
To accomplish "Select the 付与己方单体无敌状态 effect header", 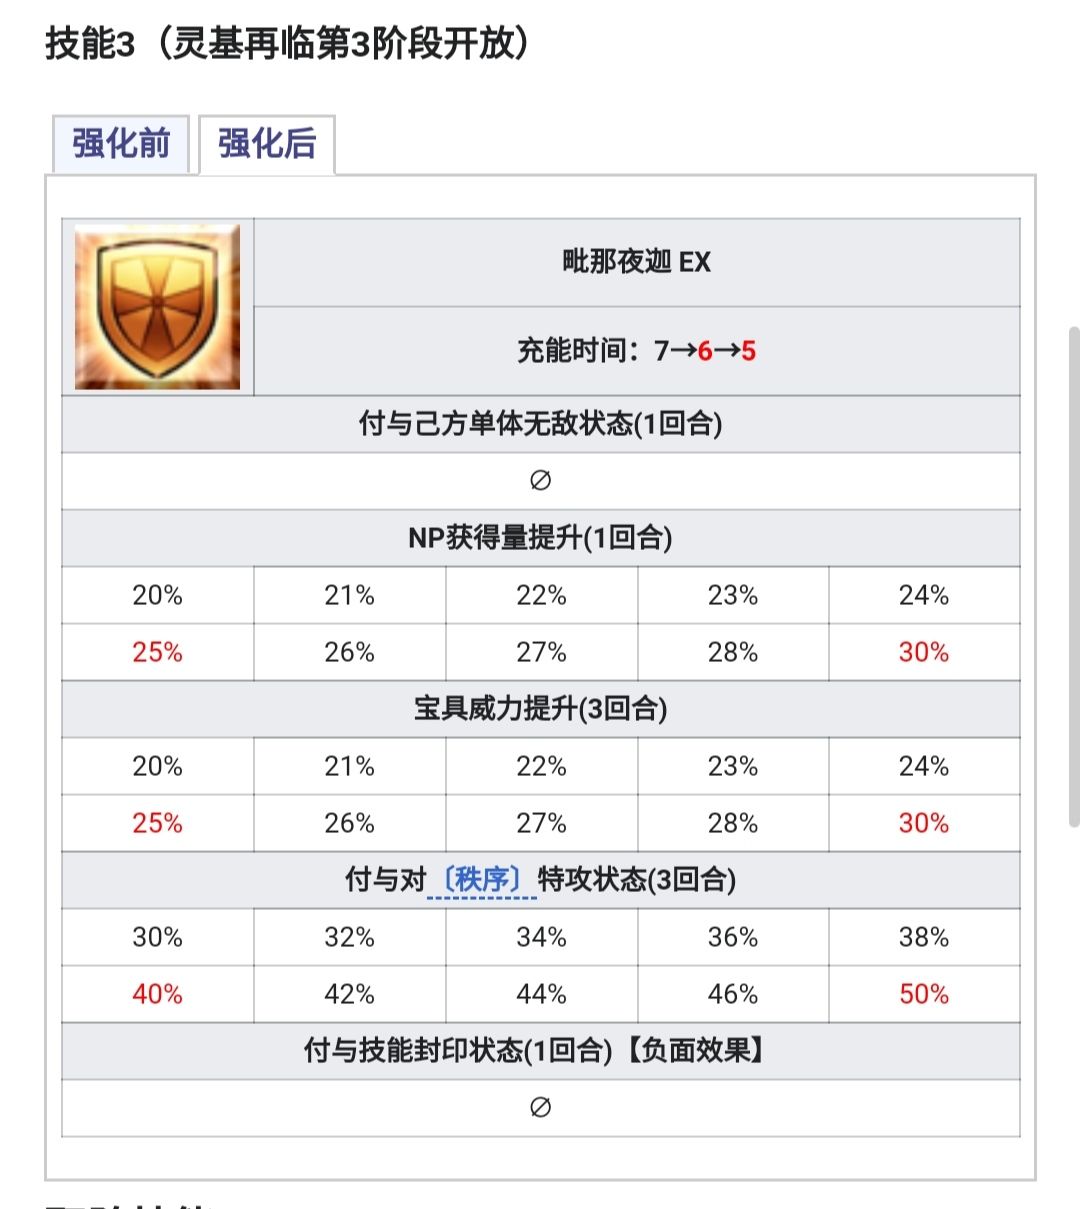I will coord(540,424).
